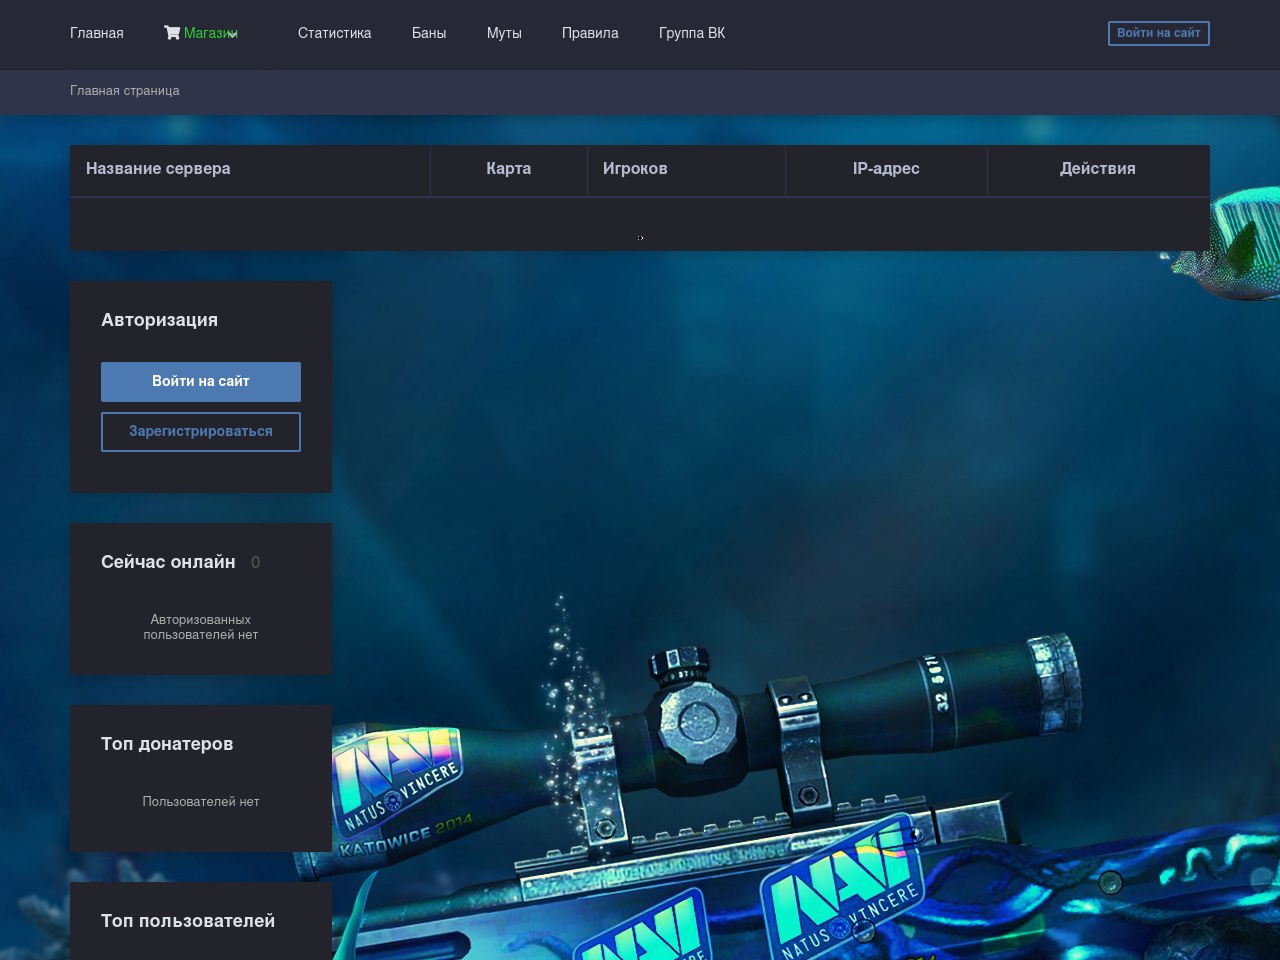Click the top-right Войти на сайт button
Screen dimensions: 1280x960
click(x=1158, y=33)
